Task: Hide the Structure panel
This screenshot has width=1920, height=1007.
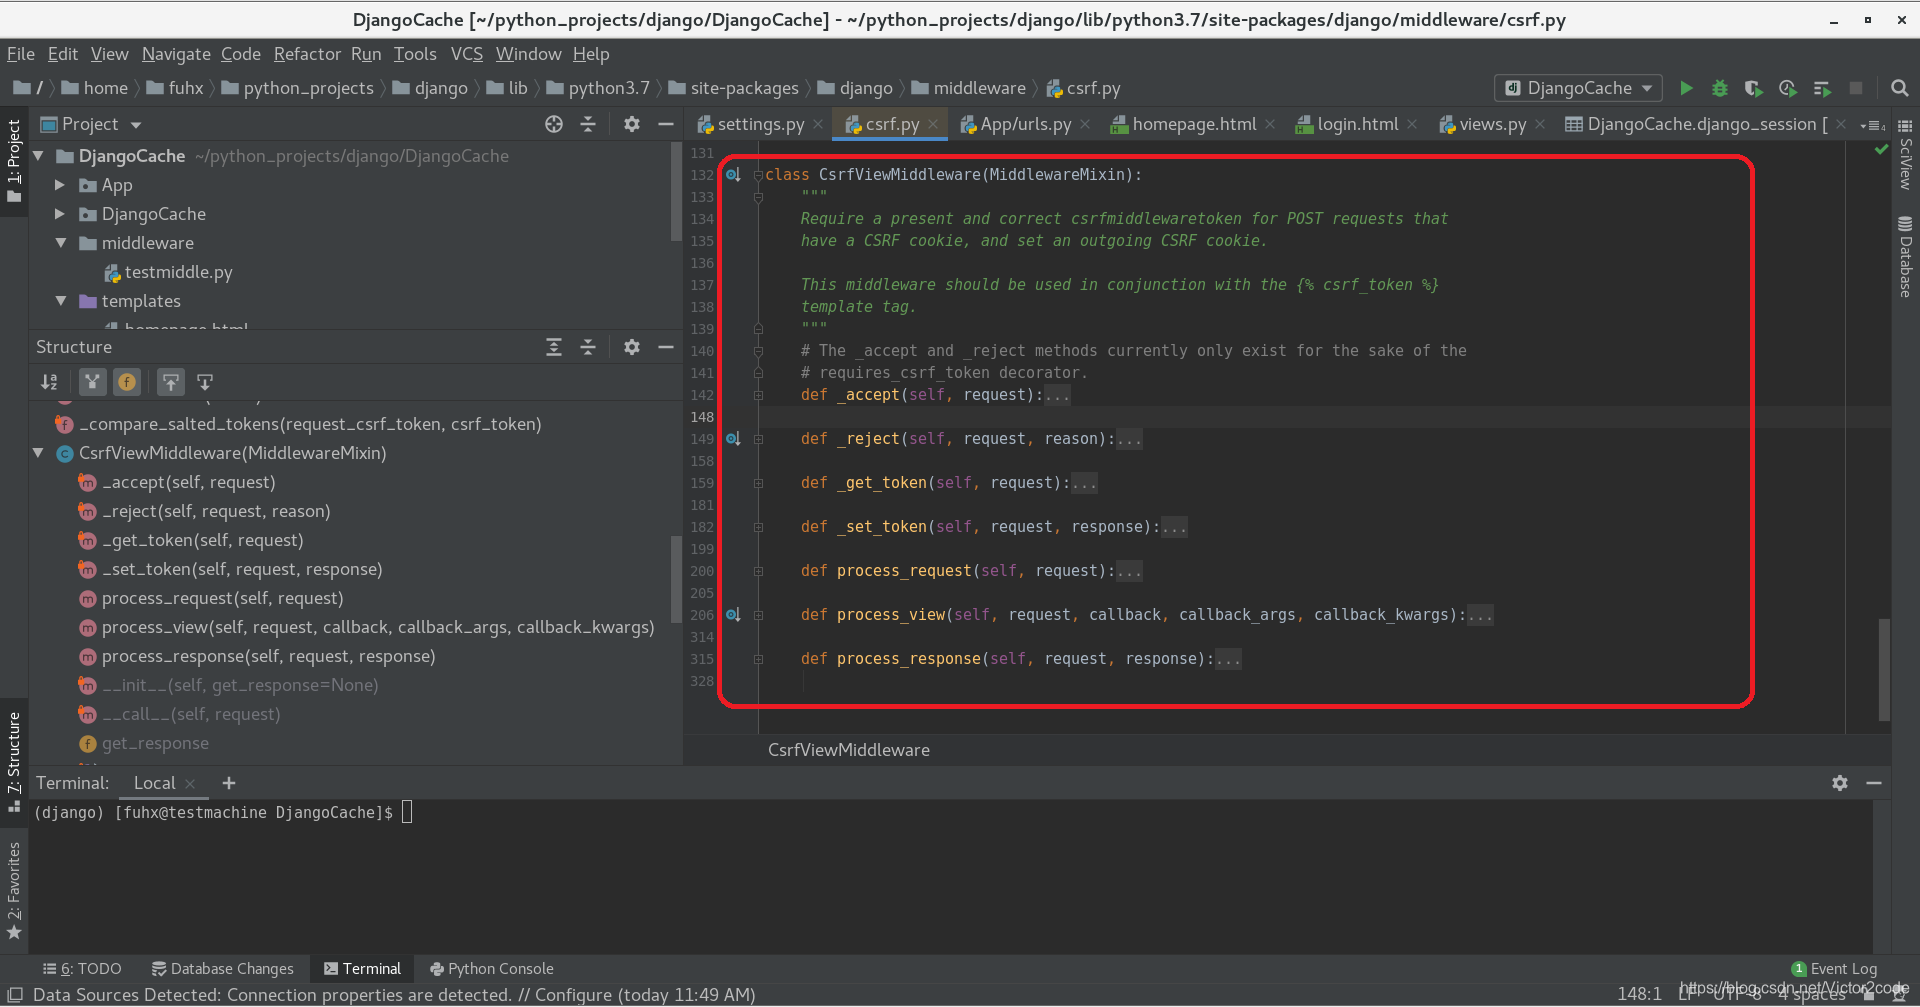Action: coord(666,347)
